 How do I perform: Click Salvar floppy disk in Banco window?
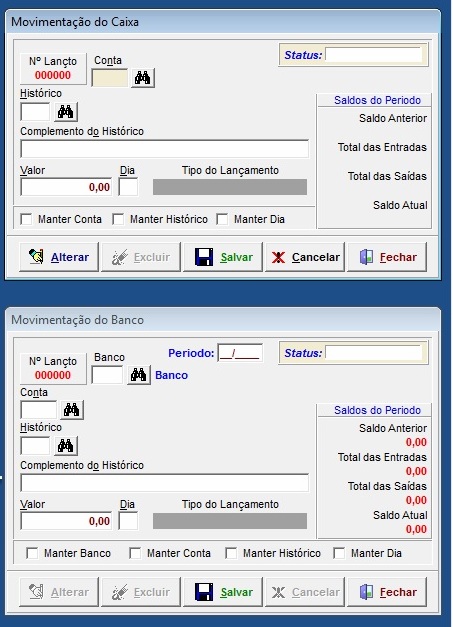[x=204, y=592]
